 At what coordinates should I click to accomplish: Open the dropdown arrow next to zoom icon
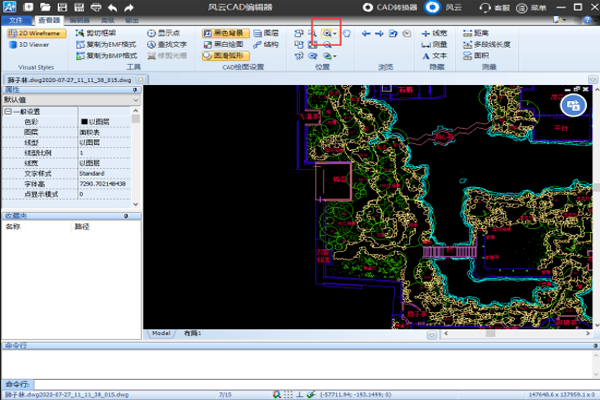(335, 33)
